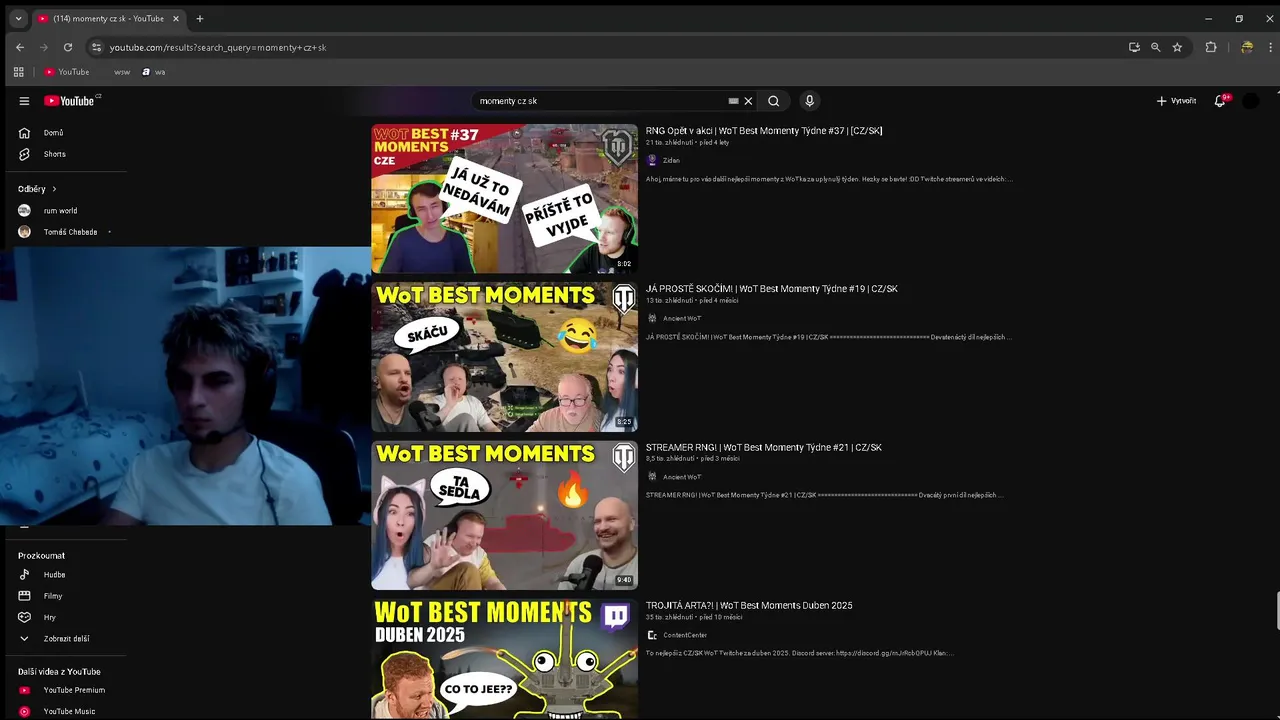Click the 'Další videa z YouTube' heading

point(59,672)
